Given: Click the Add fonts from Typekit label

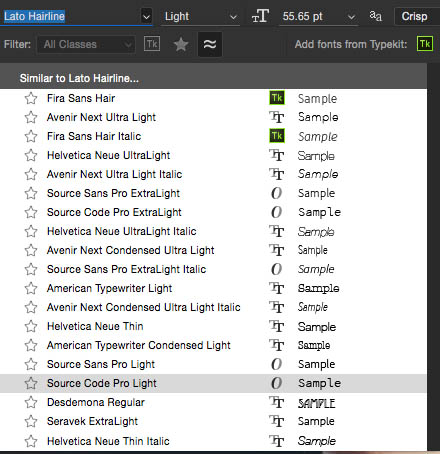Looking at the screenshot, I should click(351, 44).
